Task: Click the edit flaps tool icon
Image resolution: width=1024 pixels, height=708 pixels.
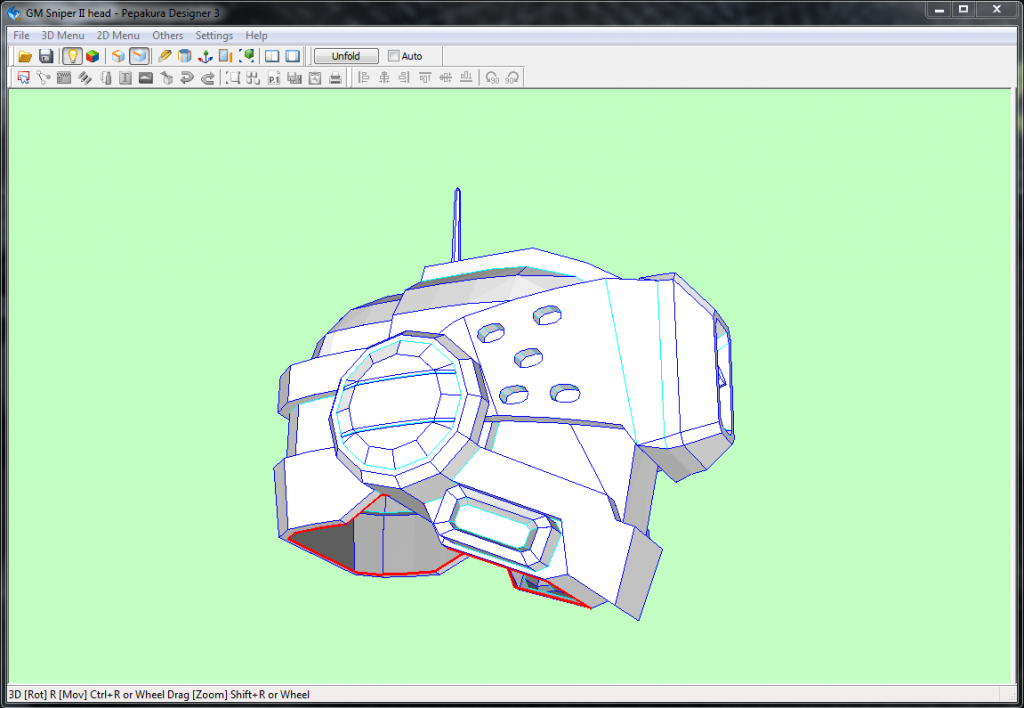Action: 64,78
